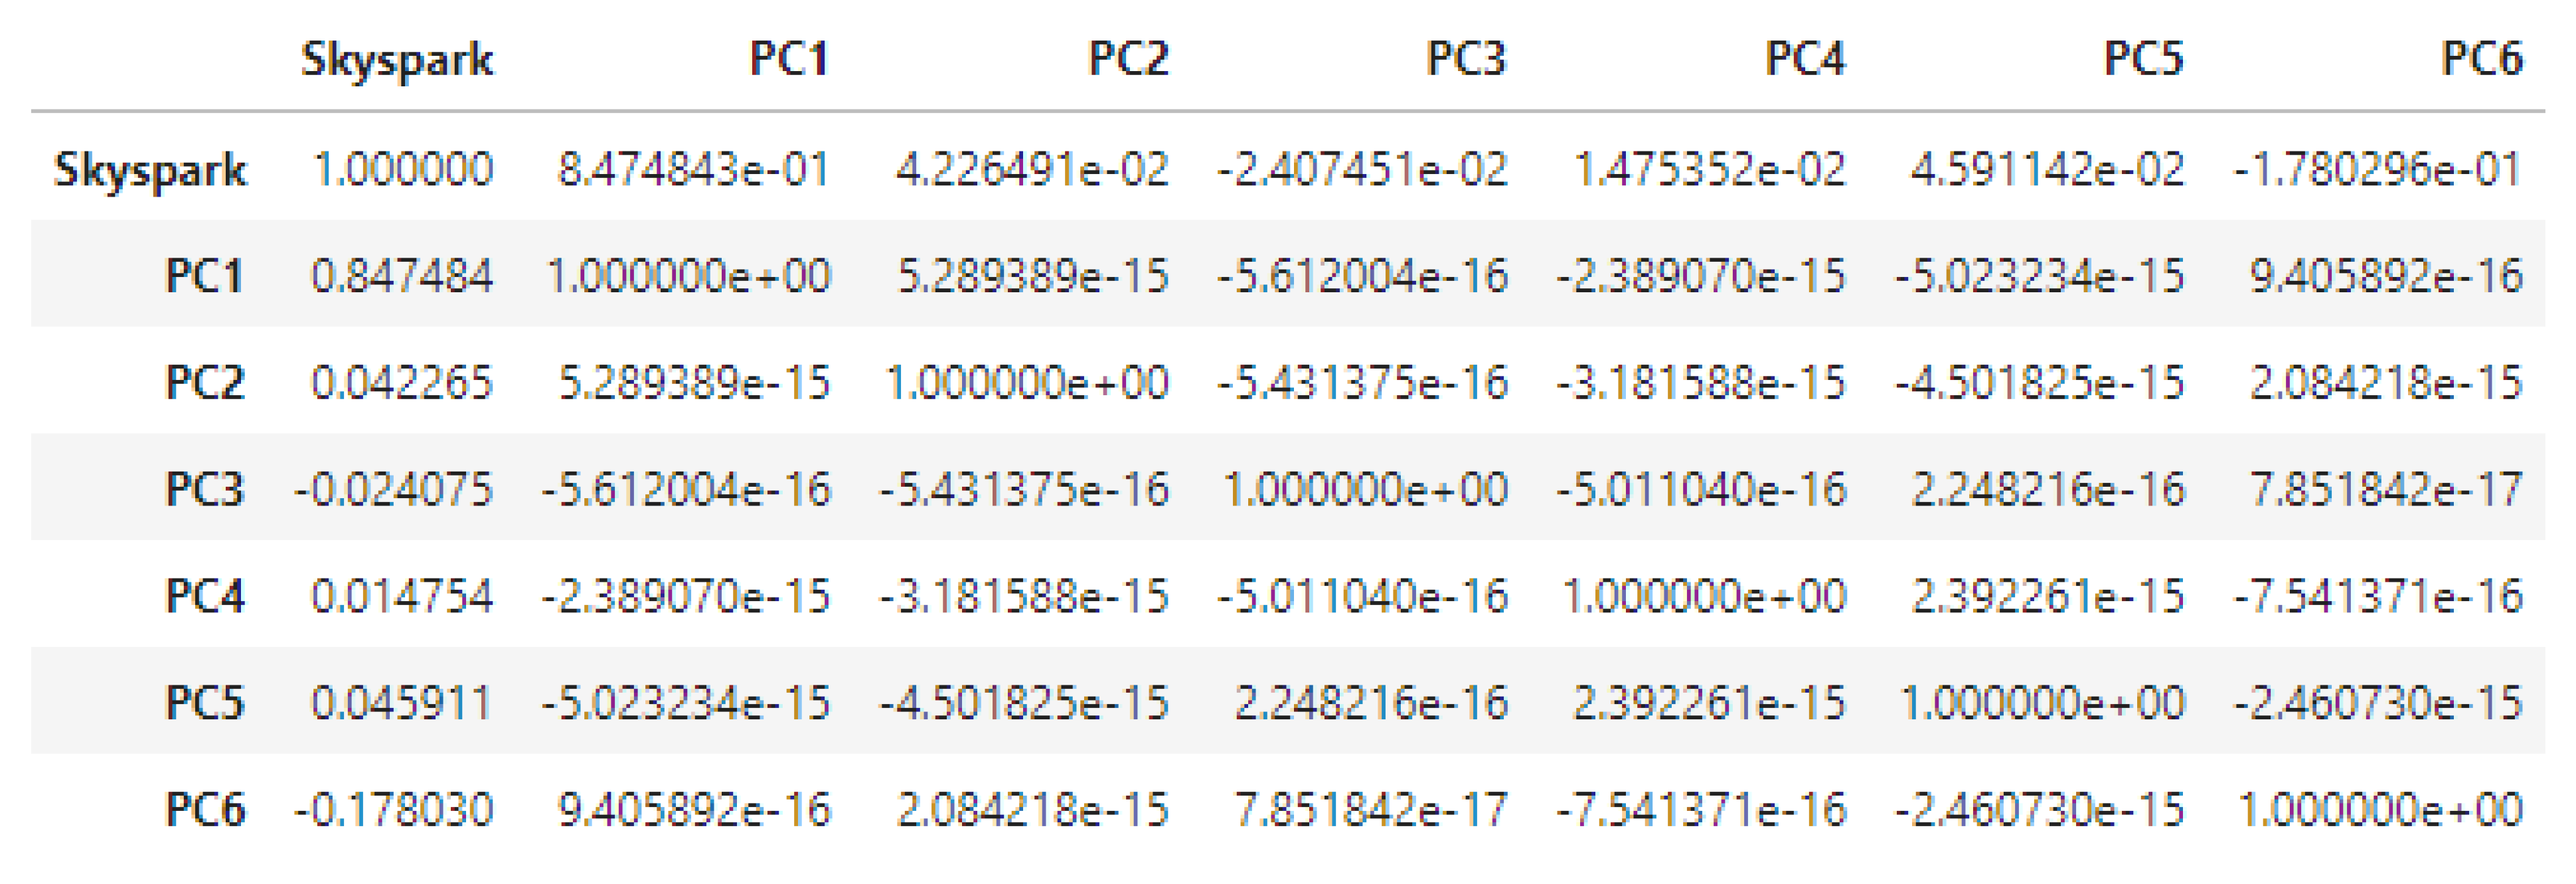The width and height of the screenshot is (2576, 884).
Task: Select the PC5 row label
Action: click(x=205, y=702)
